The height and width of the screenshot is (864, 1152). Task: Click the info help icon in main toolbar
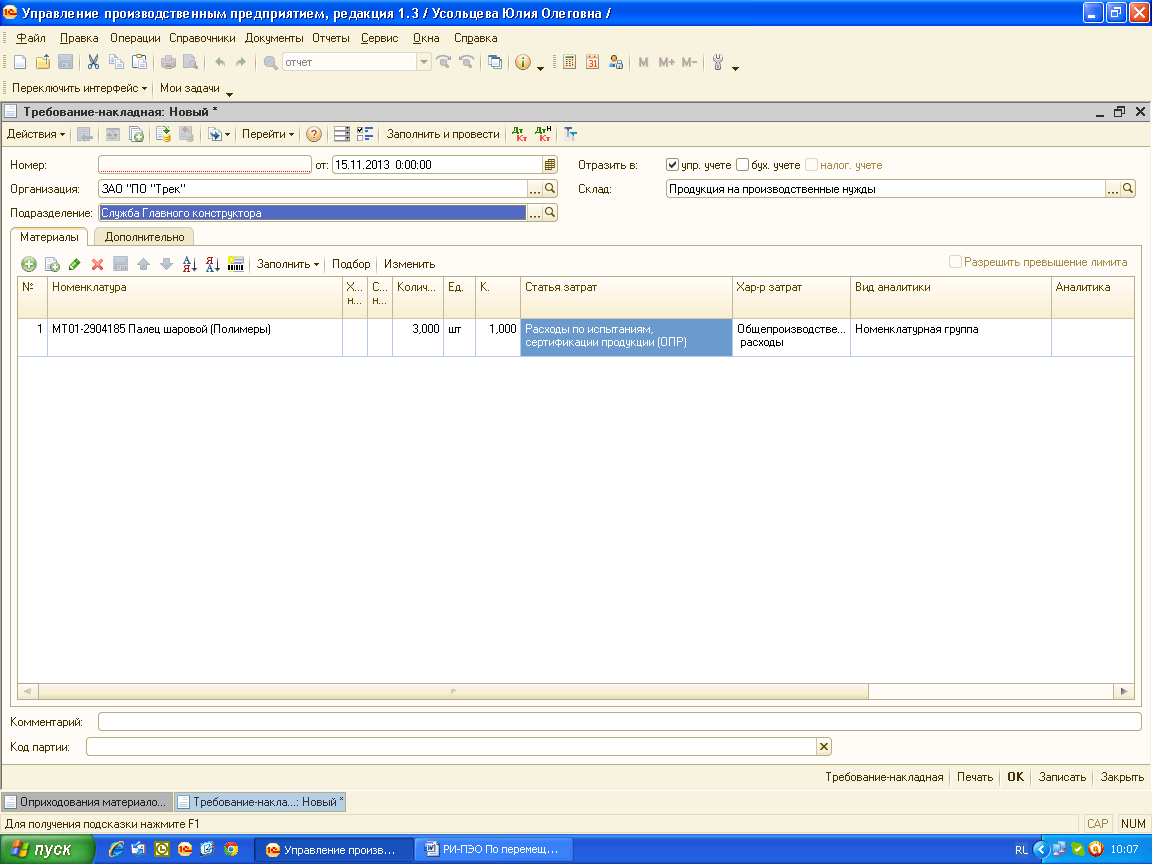[522, 62]
